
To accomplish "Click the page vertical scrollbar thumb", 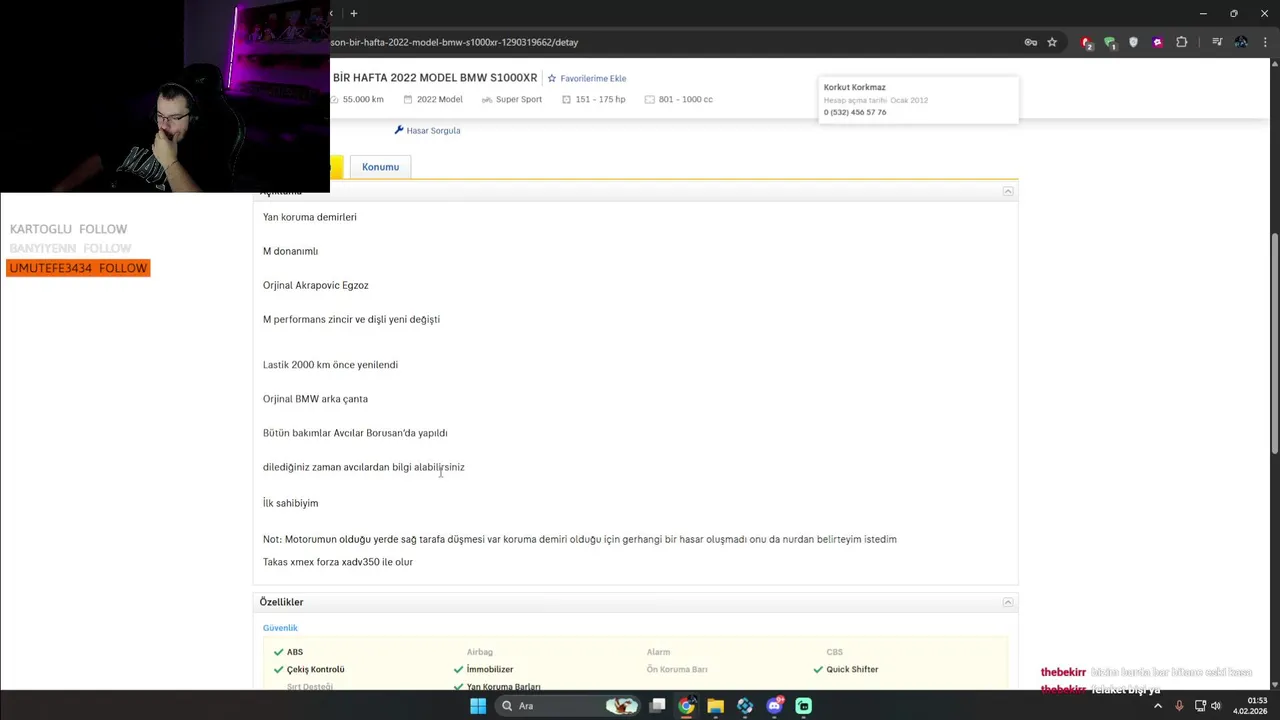I will (x=1274, y=345).
